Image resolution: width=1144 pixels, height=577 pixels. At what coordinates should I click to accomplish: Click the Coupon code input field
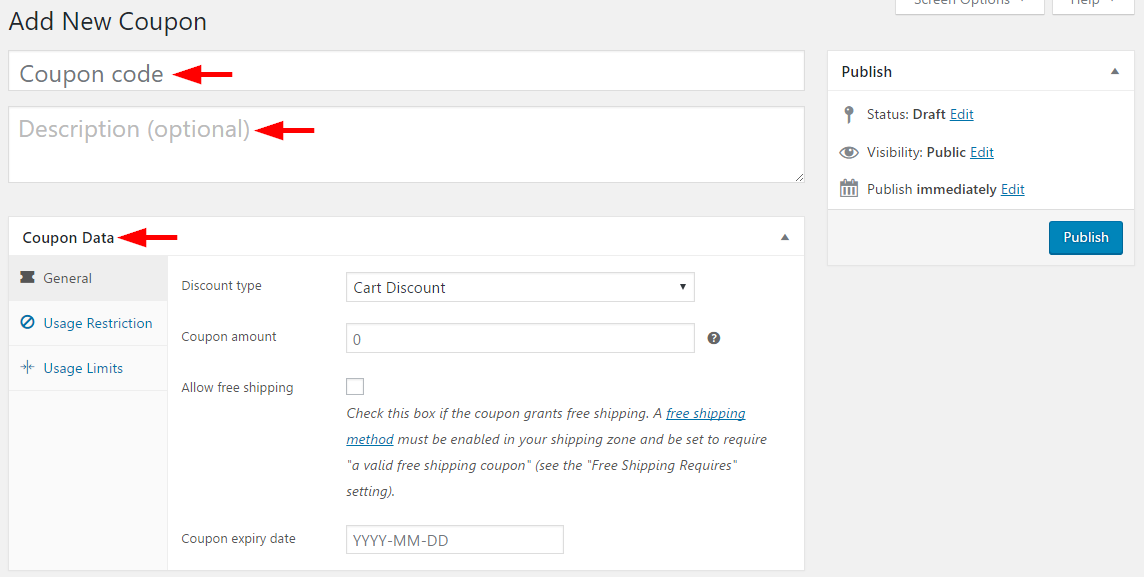406,71
